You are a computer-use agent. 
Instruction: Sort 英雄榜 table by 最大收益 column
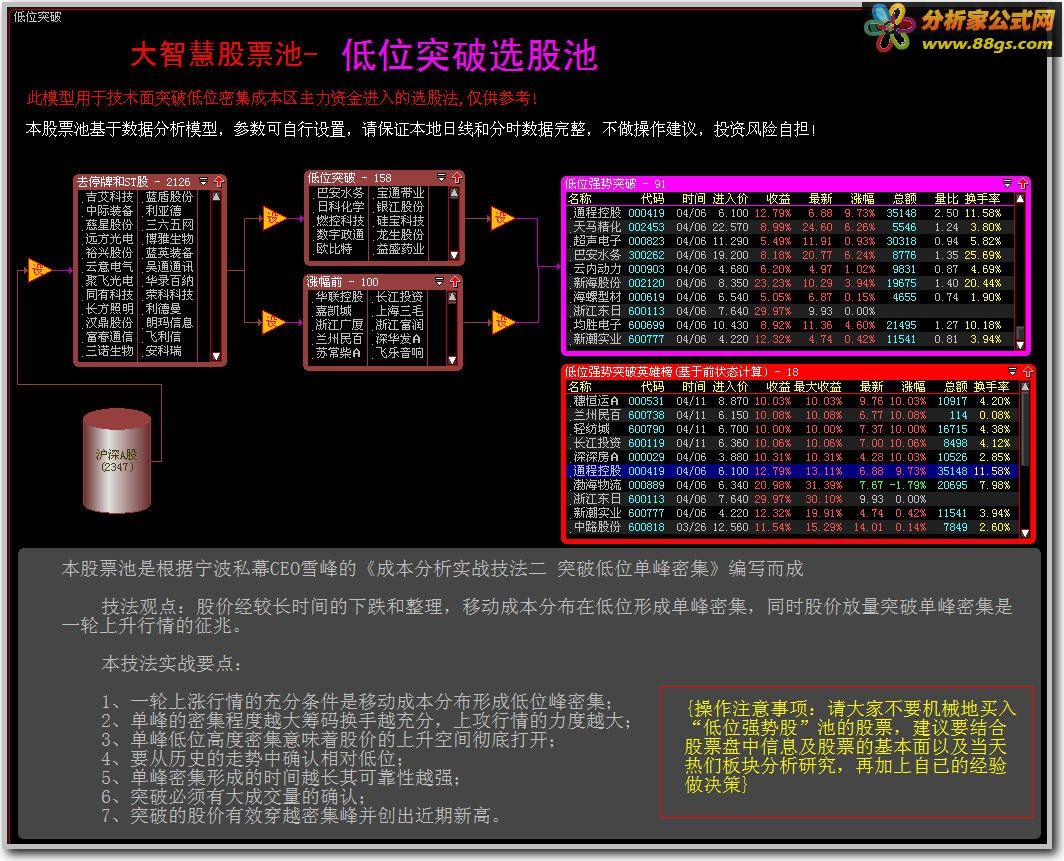pos(818,387)
